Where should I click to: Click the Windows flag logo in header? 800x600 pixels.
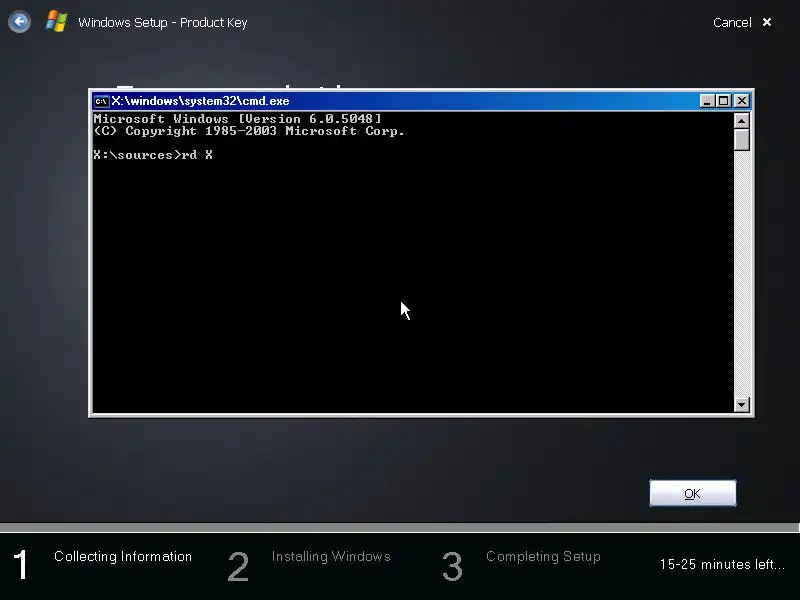point(56,22)
